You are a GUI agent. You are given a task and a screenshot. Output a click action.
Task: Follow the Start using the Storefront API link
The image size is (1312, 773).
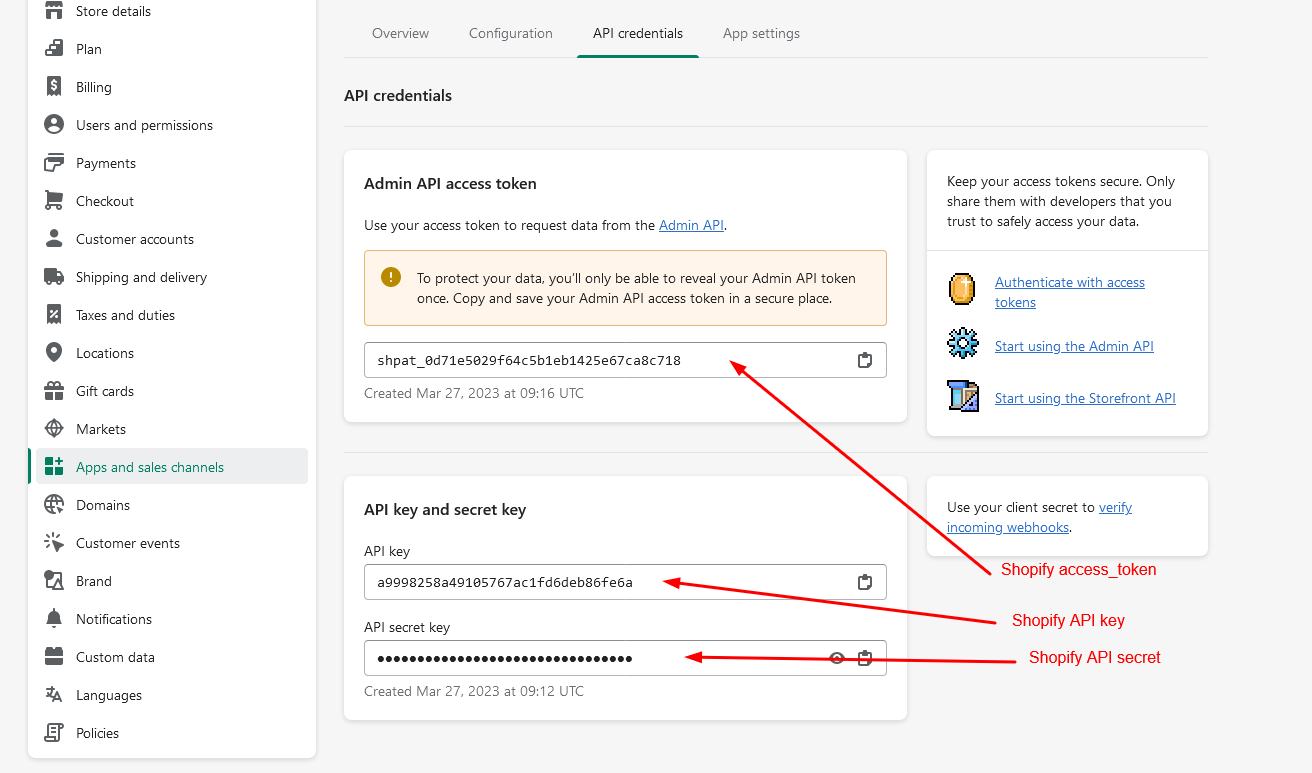1084,398
